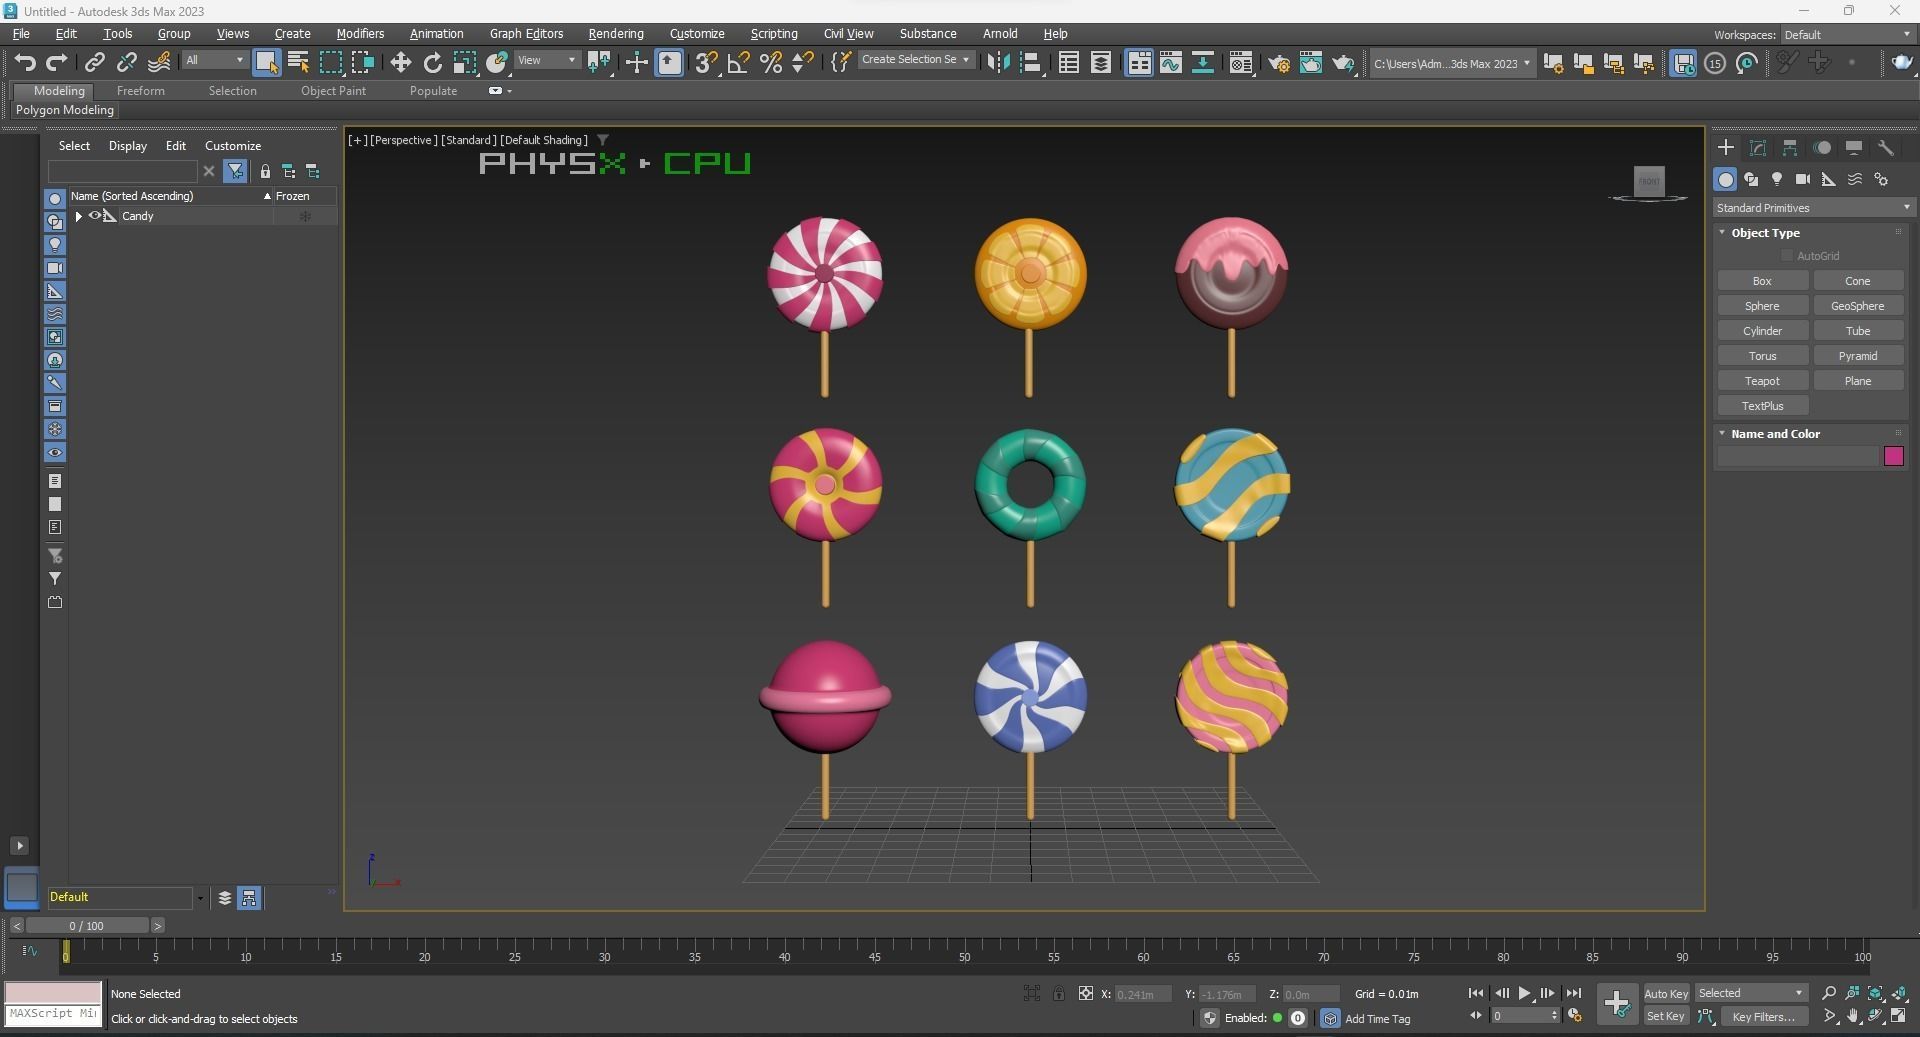Play the animation
The image size is (1920, 1037).
[x=1524, y=993]
